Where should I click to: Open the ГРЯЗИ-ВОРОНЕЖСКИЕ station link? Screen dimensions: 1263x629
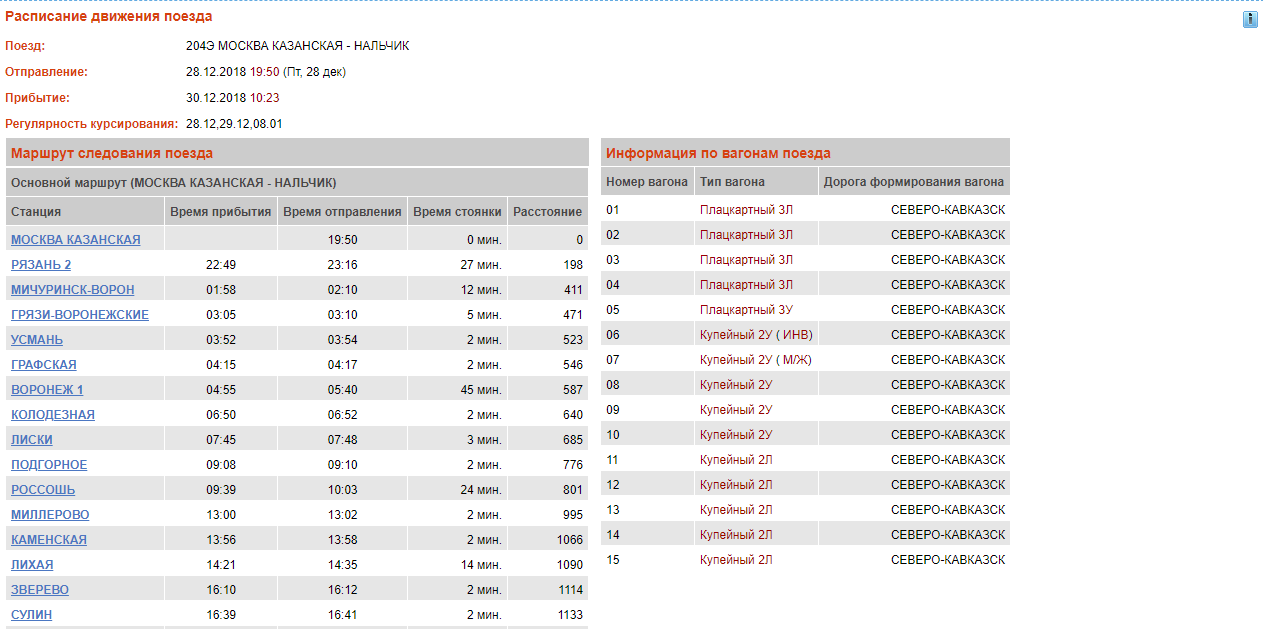point(80,315)
